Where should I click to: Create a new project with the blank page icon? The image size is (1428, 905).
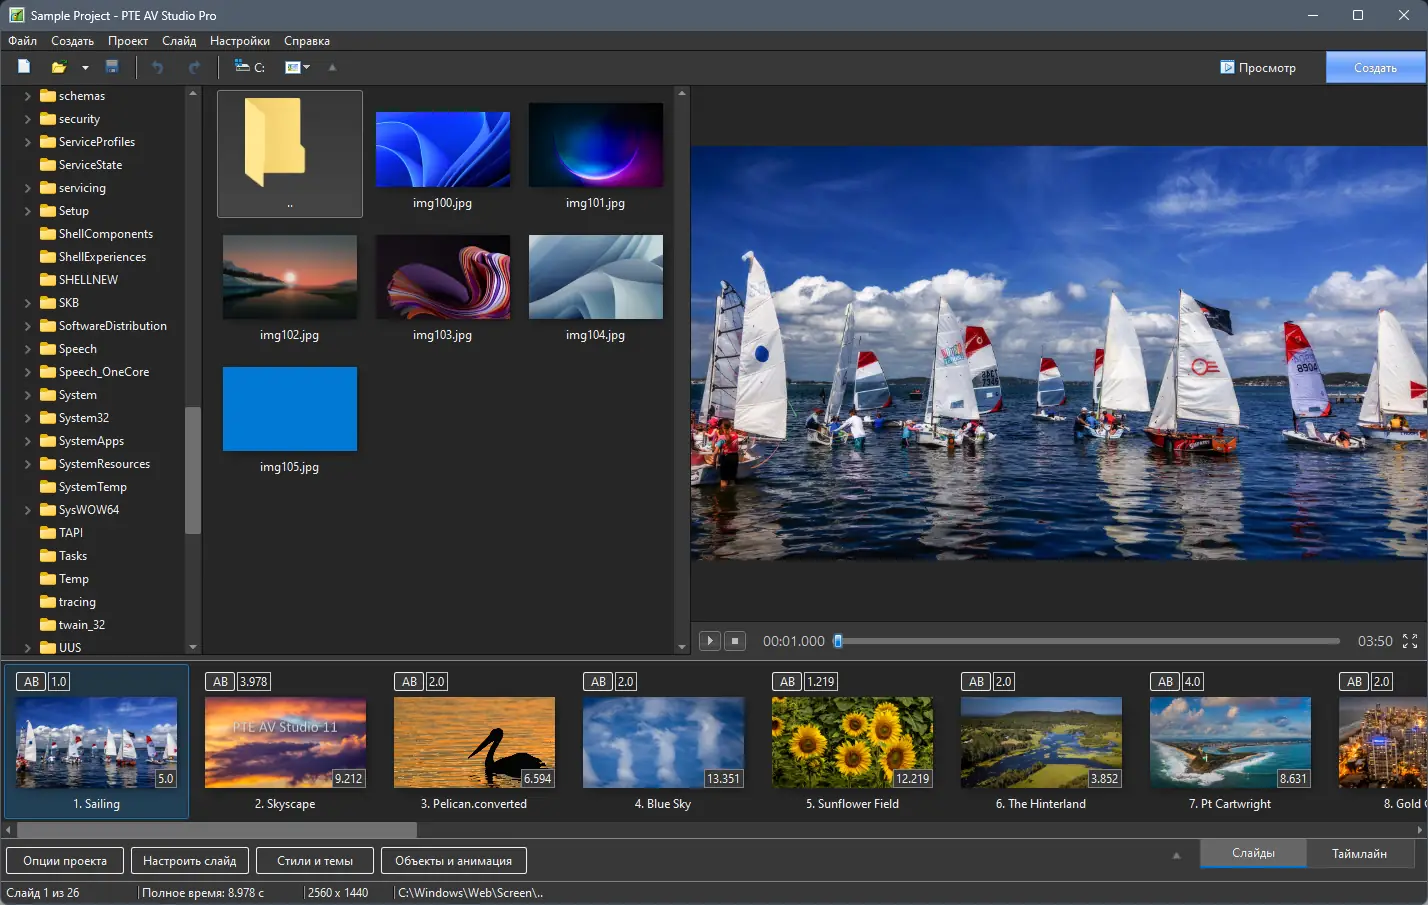click(x=24, y=67)
